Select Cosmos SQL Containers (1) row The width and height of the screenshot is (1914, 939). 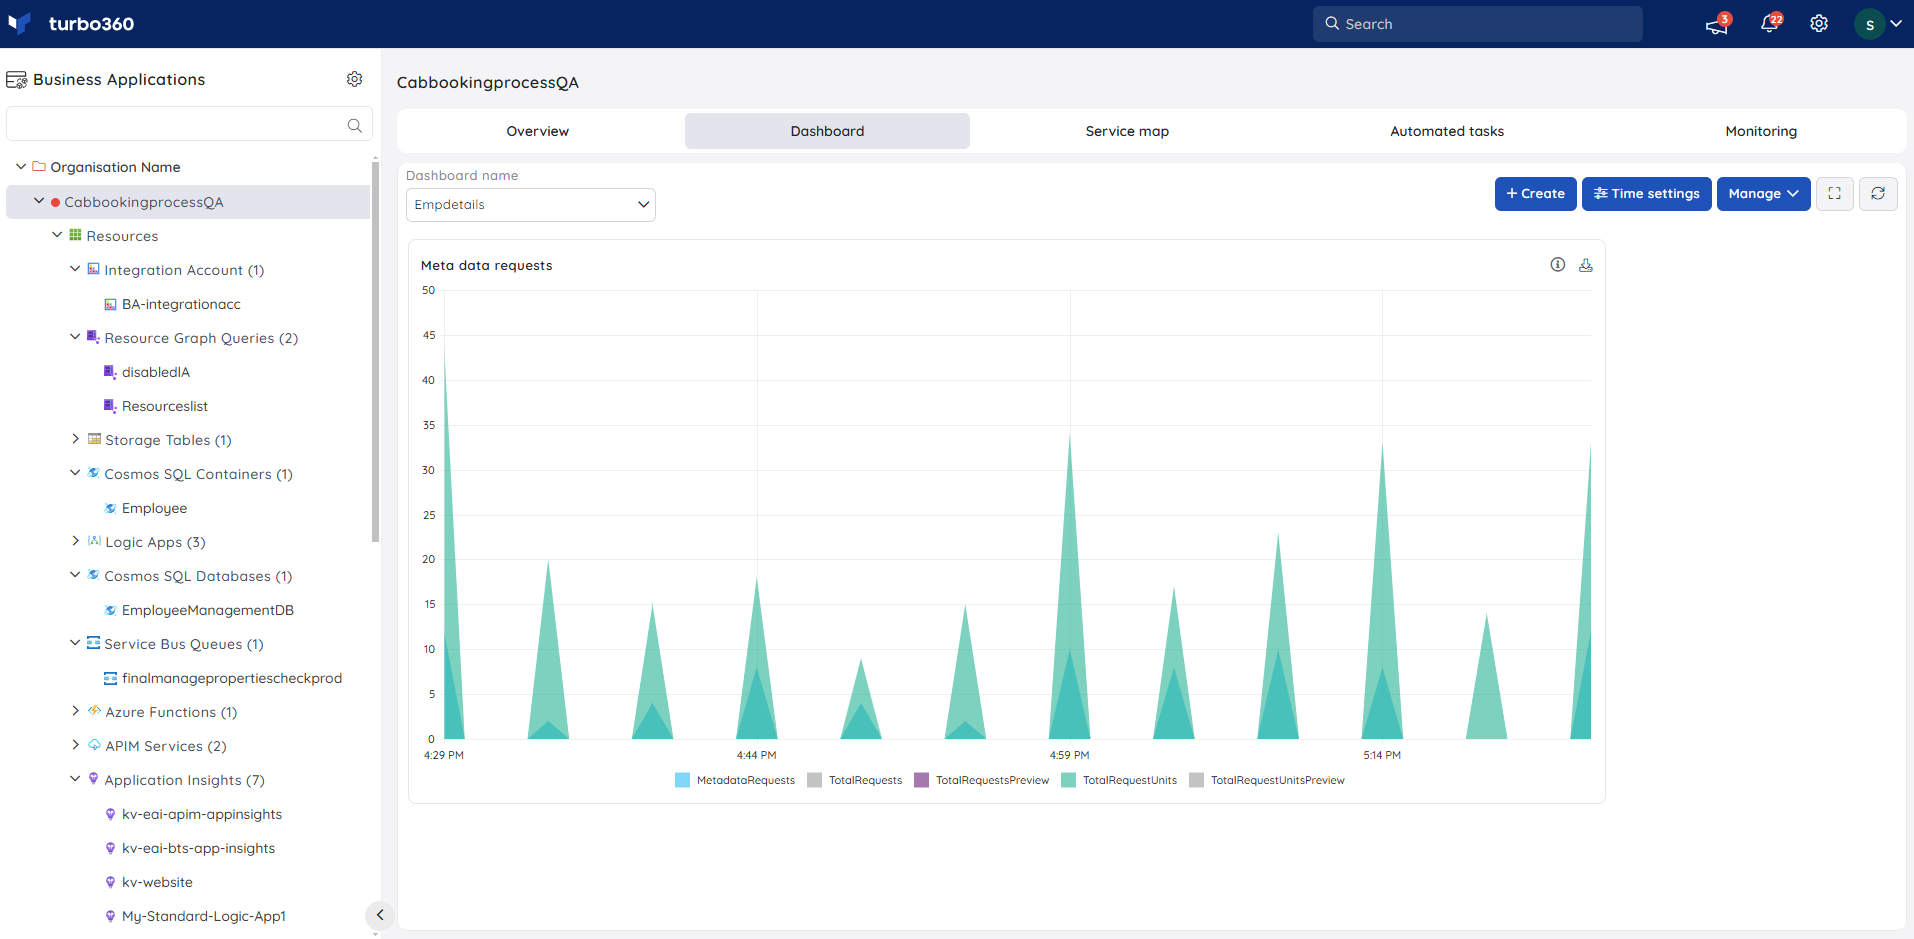tap(198, 474)
